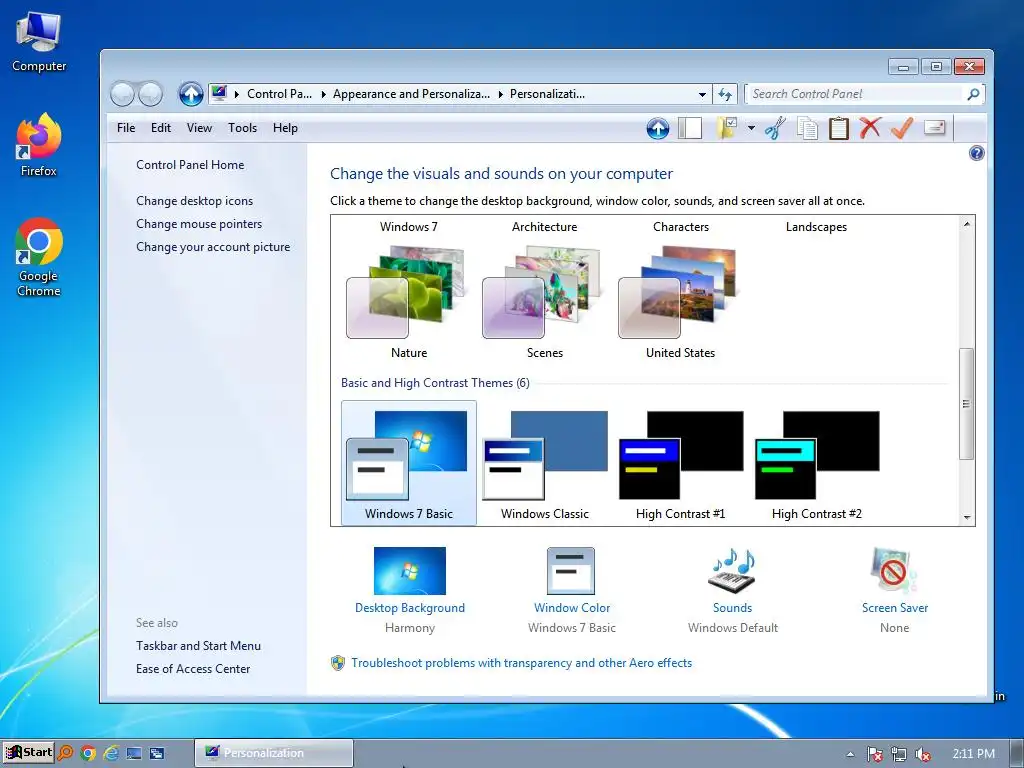The height and width of the screenshot is (768, 1024).
Task: Open Change your account picture link
Action: click(213, 247)
